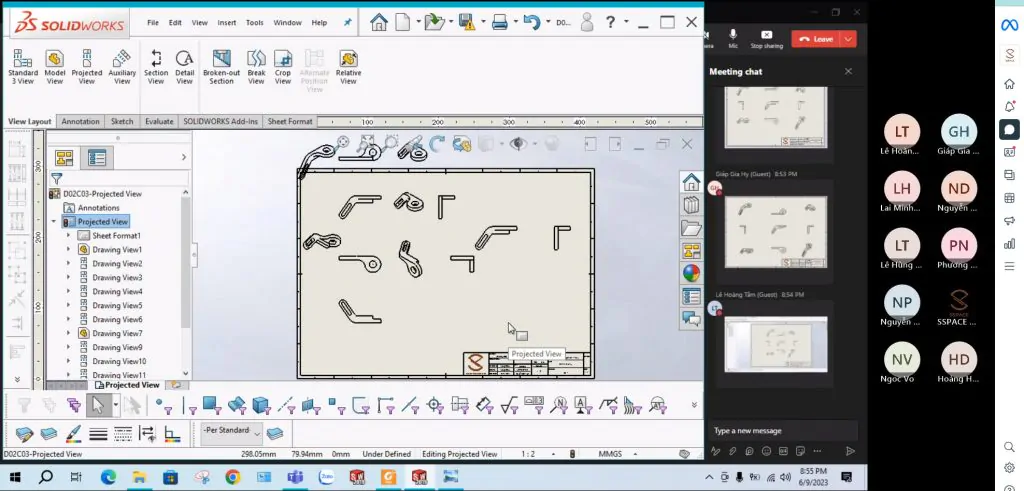1024x491 pixels.
Task: Insert a Detail View
Action: 185,67
